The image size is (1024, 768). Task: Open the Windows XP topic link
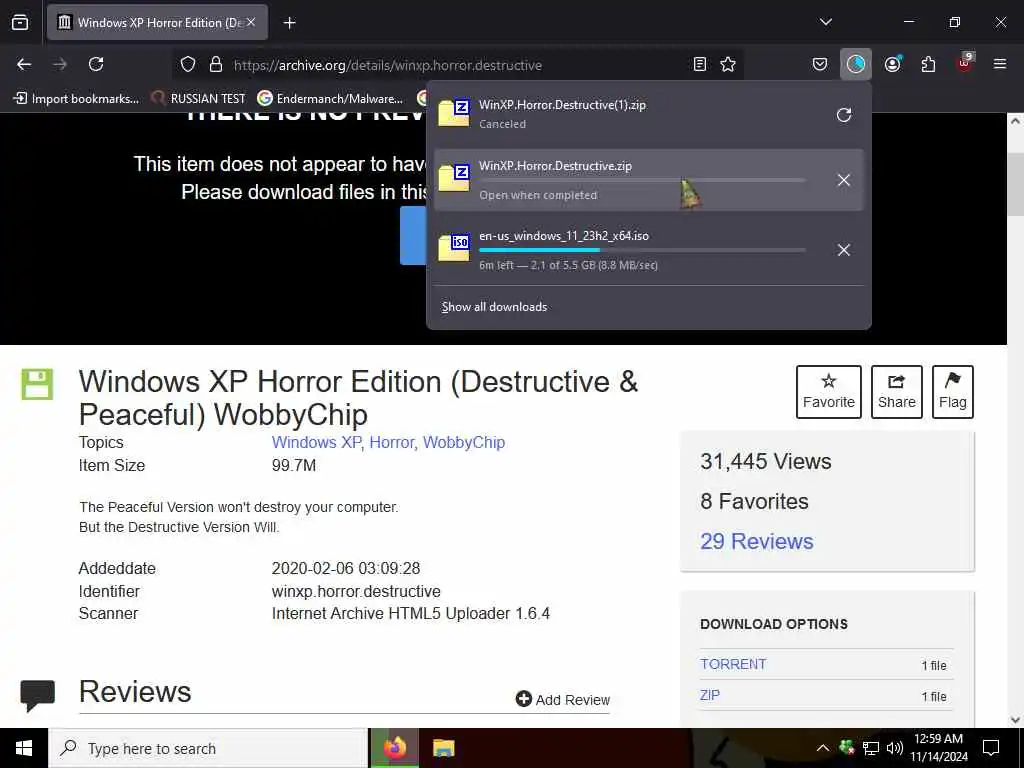click(x=317, y=443)
